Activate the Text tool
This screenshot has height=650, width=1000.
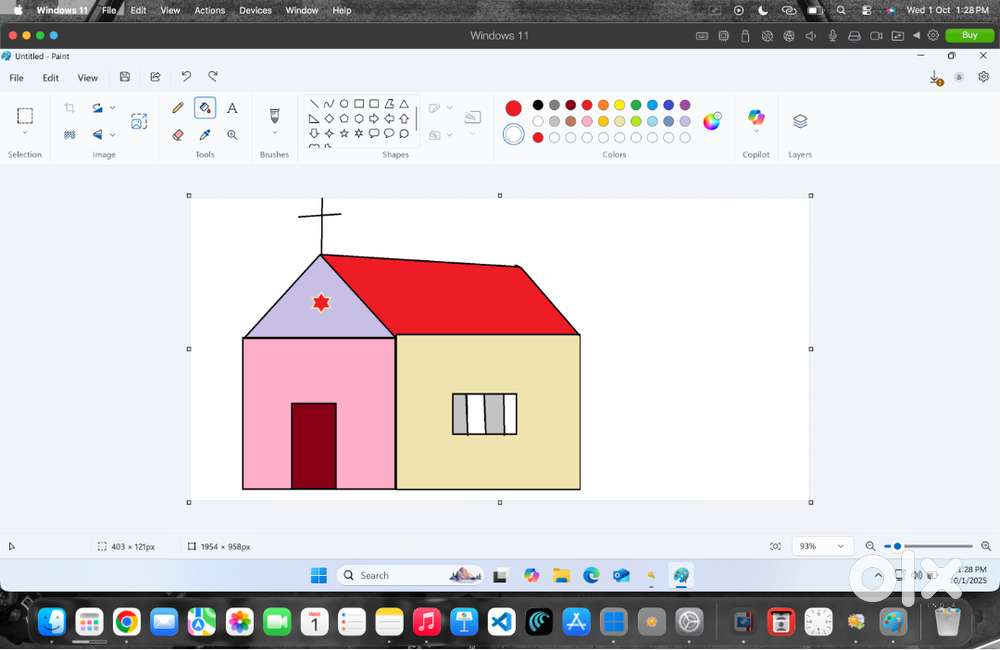coord(232,108)
